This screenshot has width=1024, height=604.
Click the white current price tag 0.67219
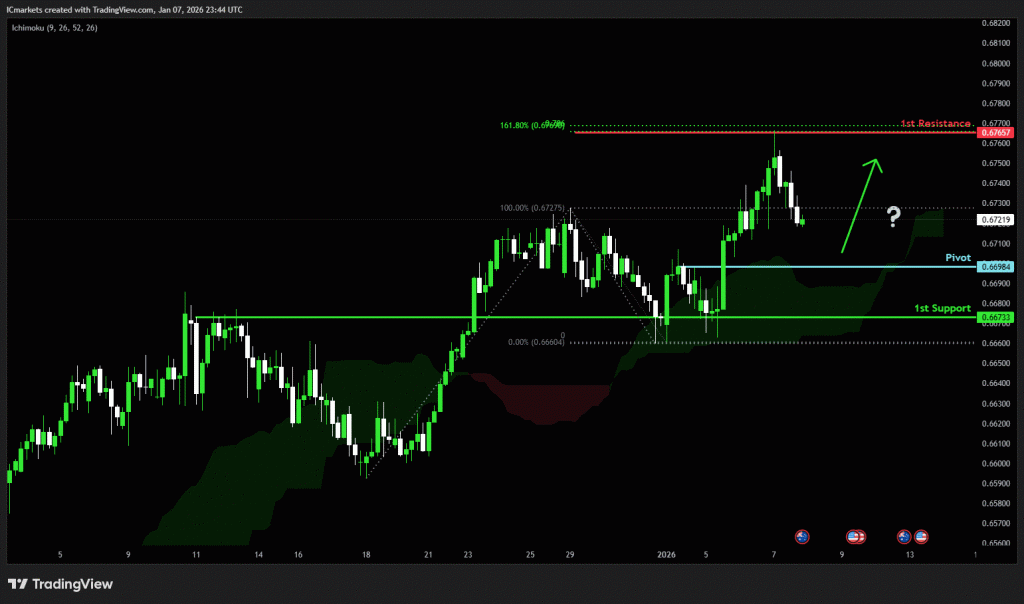pos(996,219)
